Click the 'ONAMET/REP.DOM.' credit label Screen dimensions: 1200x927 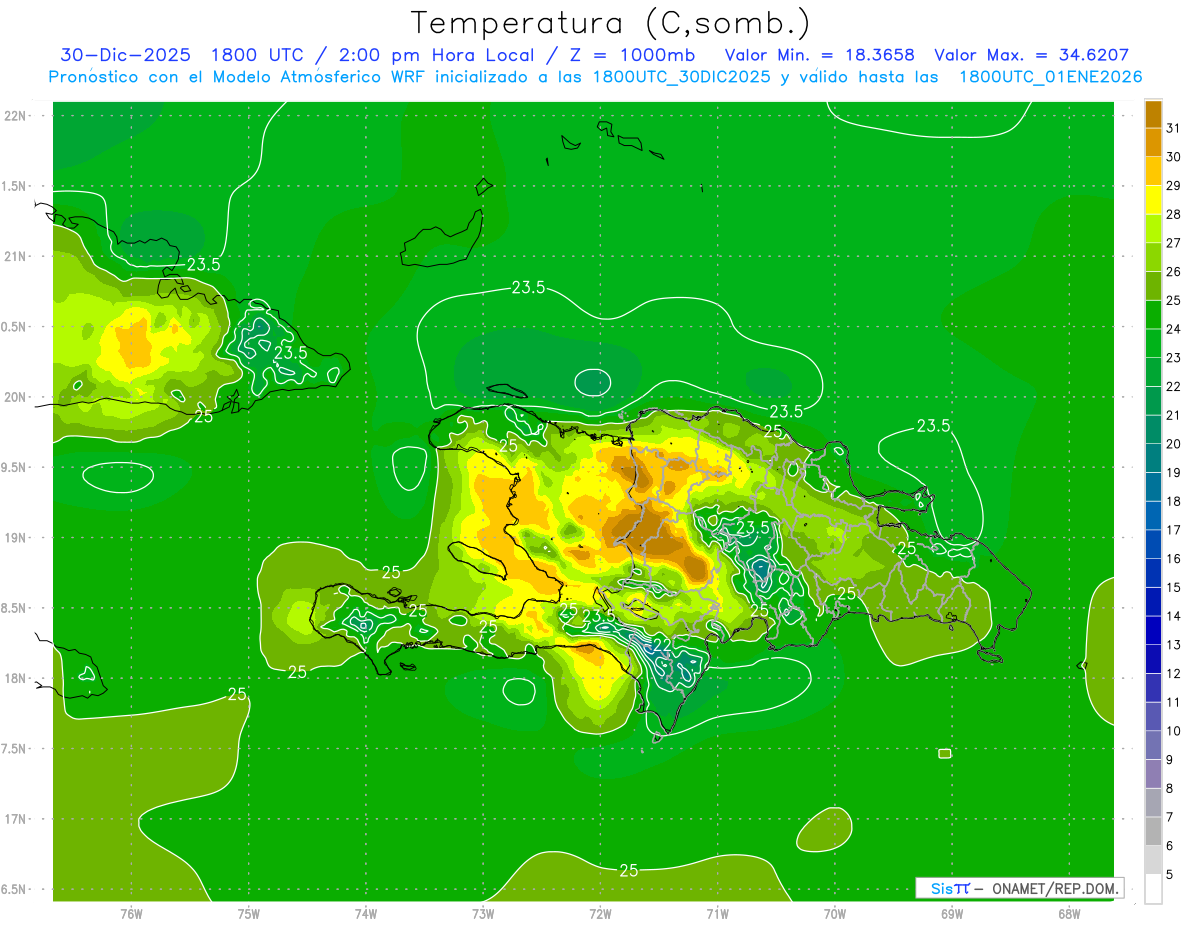[1057, 888]
